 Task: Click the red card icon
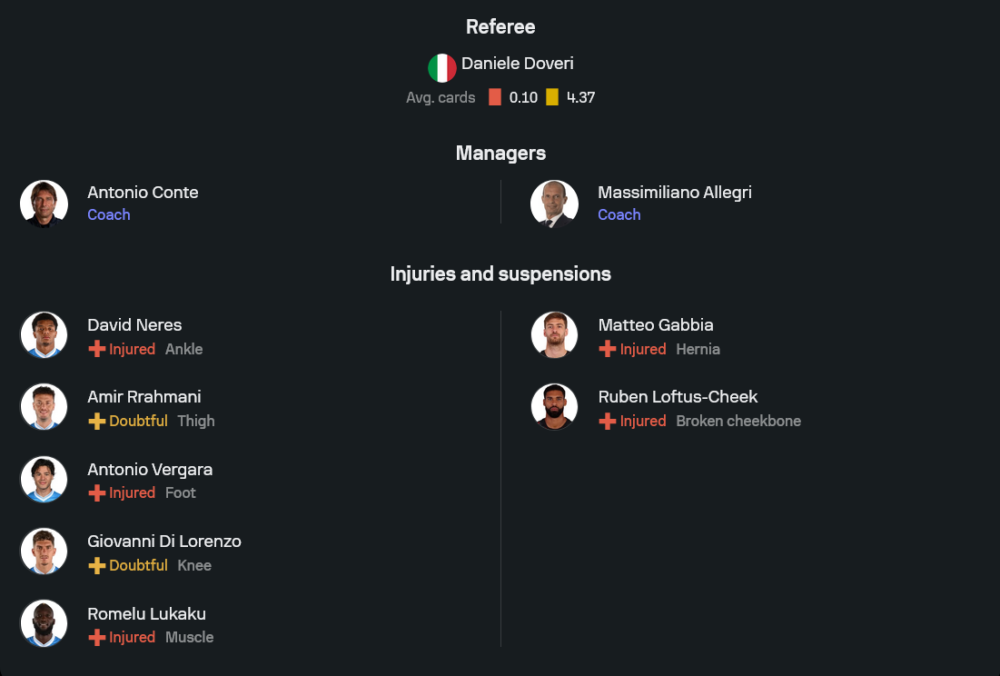[x=495, y=98]
